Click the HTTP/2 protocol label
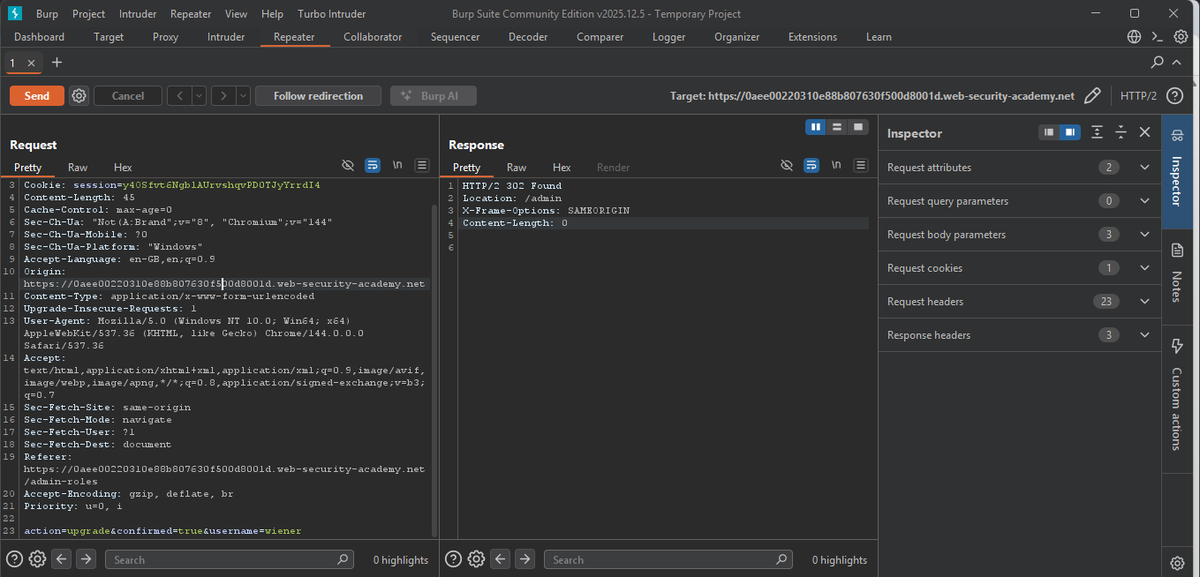This screenshot has width=1200, height=577. 1139,96
